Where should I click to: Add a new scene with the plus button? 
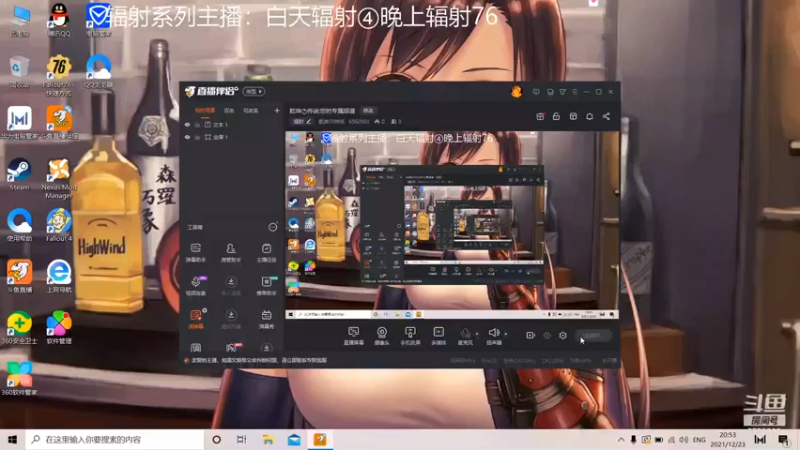coord(277,111)
